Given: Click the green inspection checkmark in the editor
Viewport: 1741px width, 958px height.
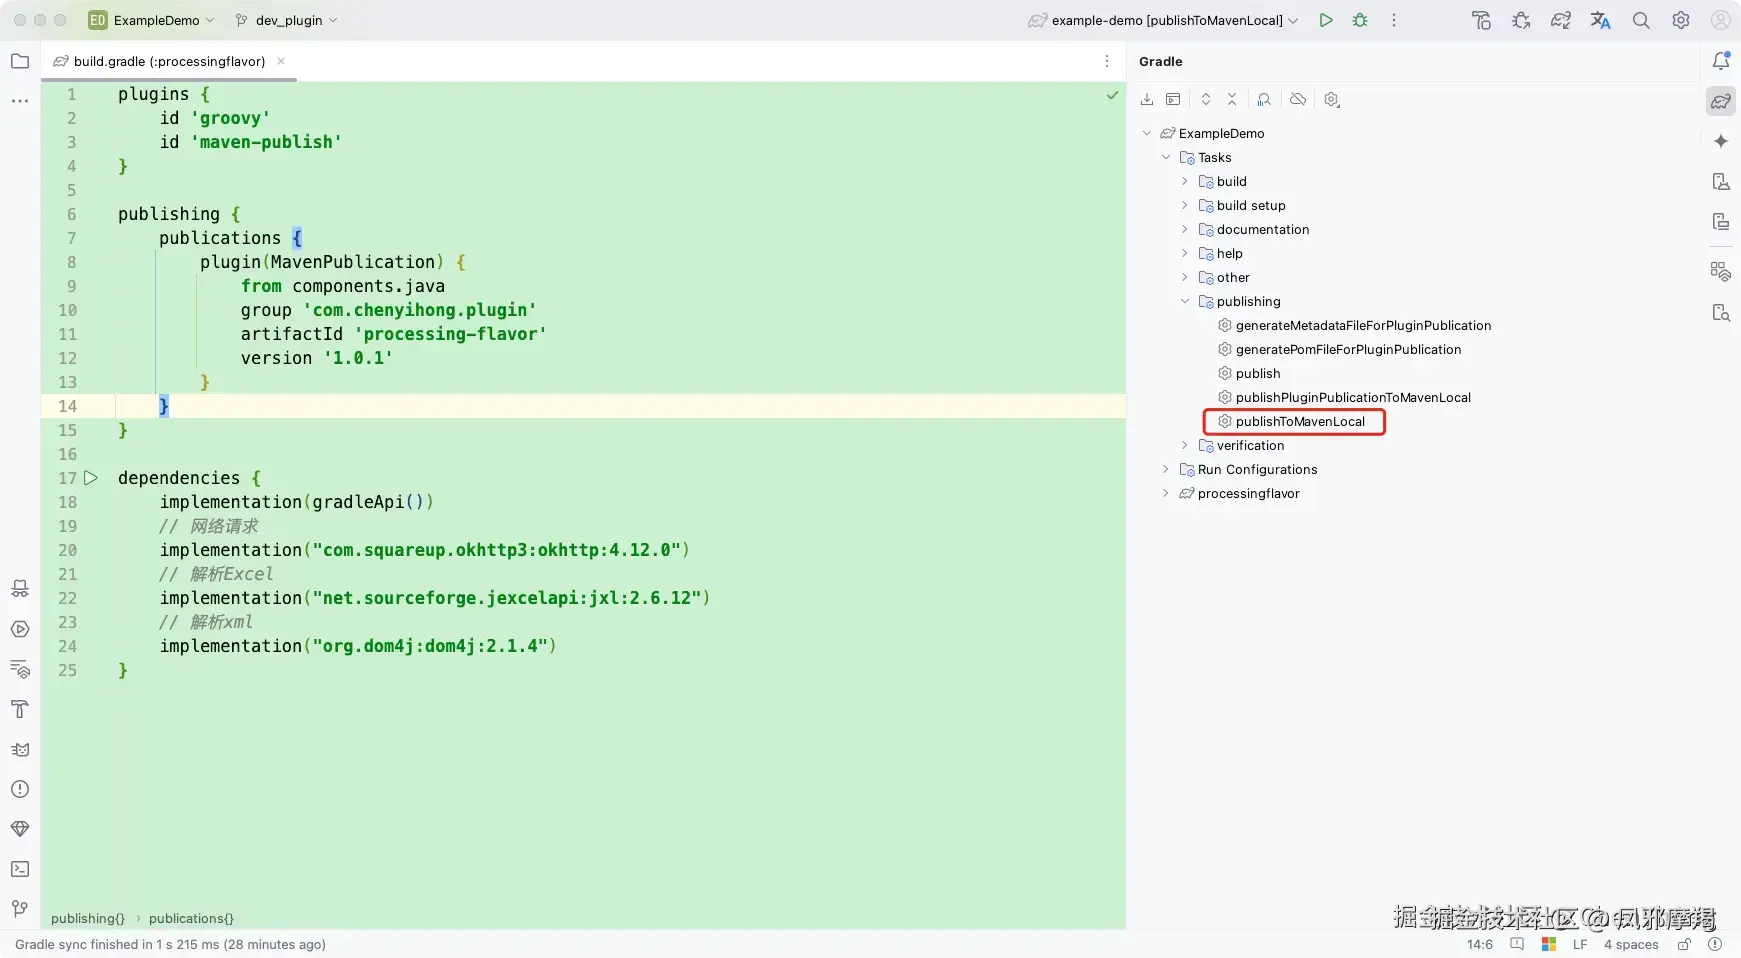Looking at the screenshot, I should point(1112,95).
